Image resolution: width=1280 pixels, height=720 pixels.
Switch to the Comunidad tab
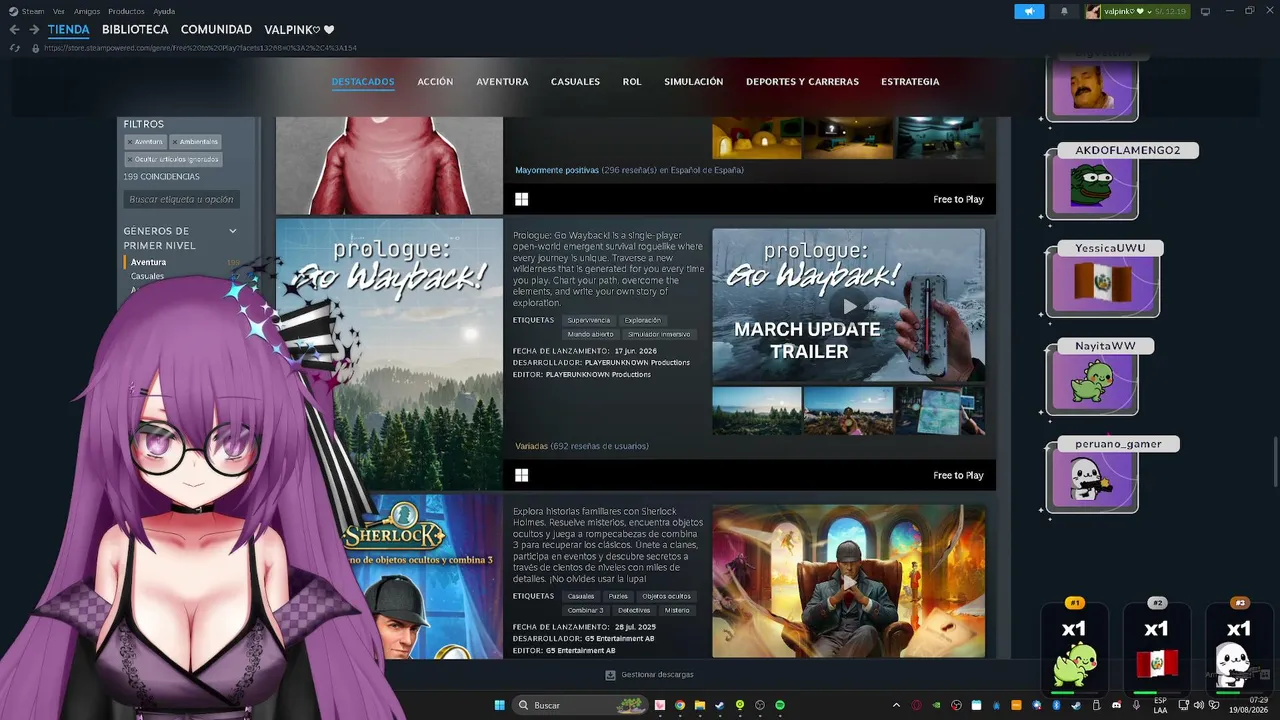pyautogui.click(x=216, y=30)
